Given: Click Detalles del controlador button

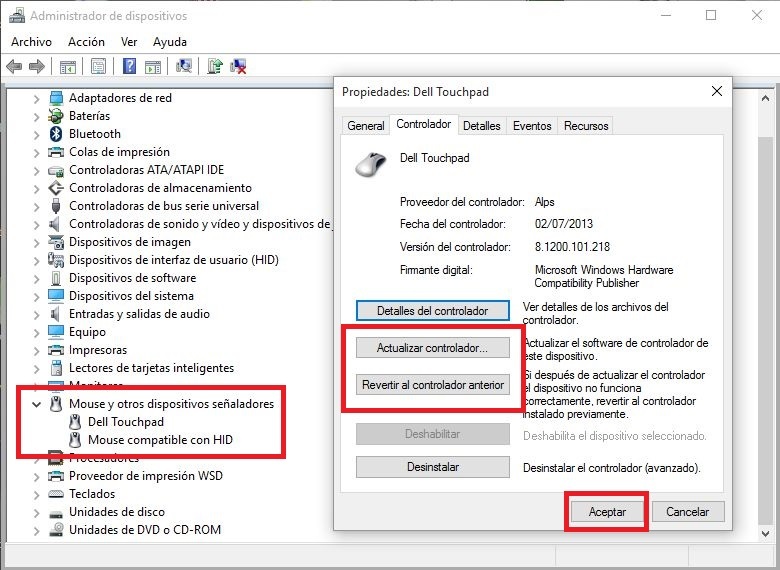Looking at the screenshot, I should coord(433,311).
